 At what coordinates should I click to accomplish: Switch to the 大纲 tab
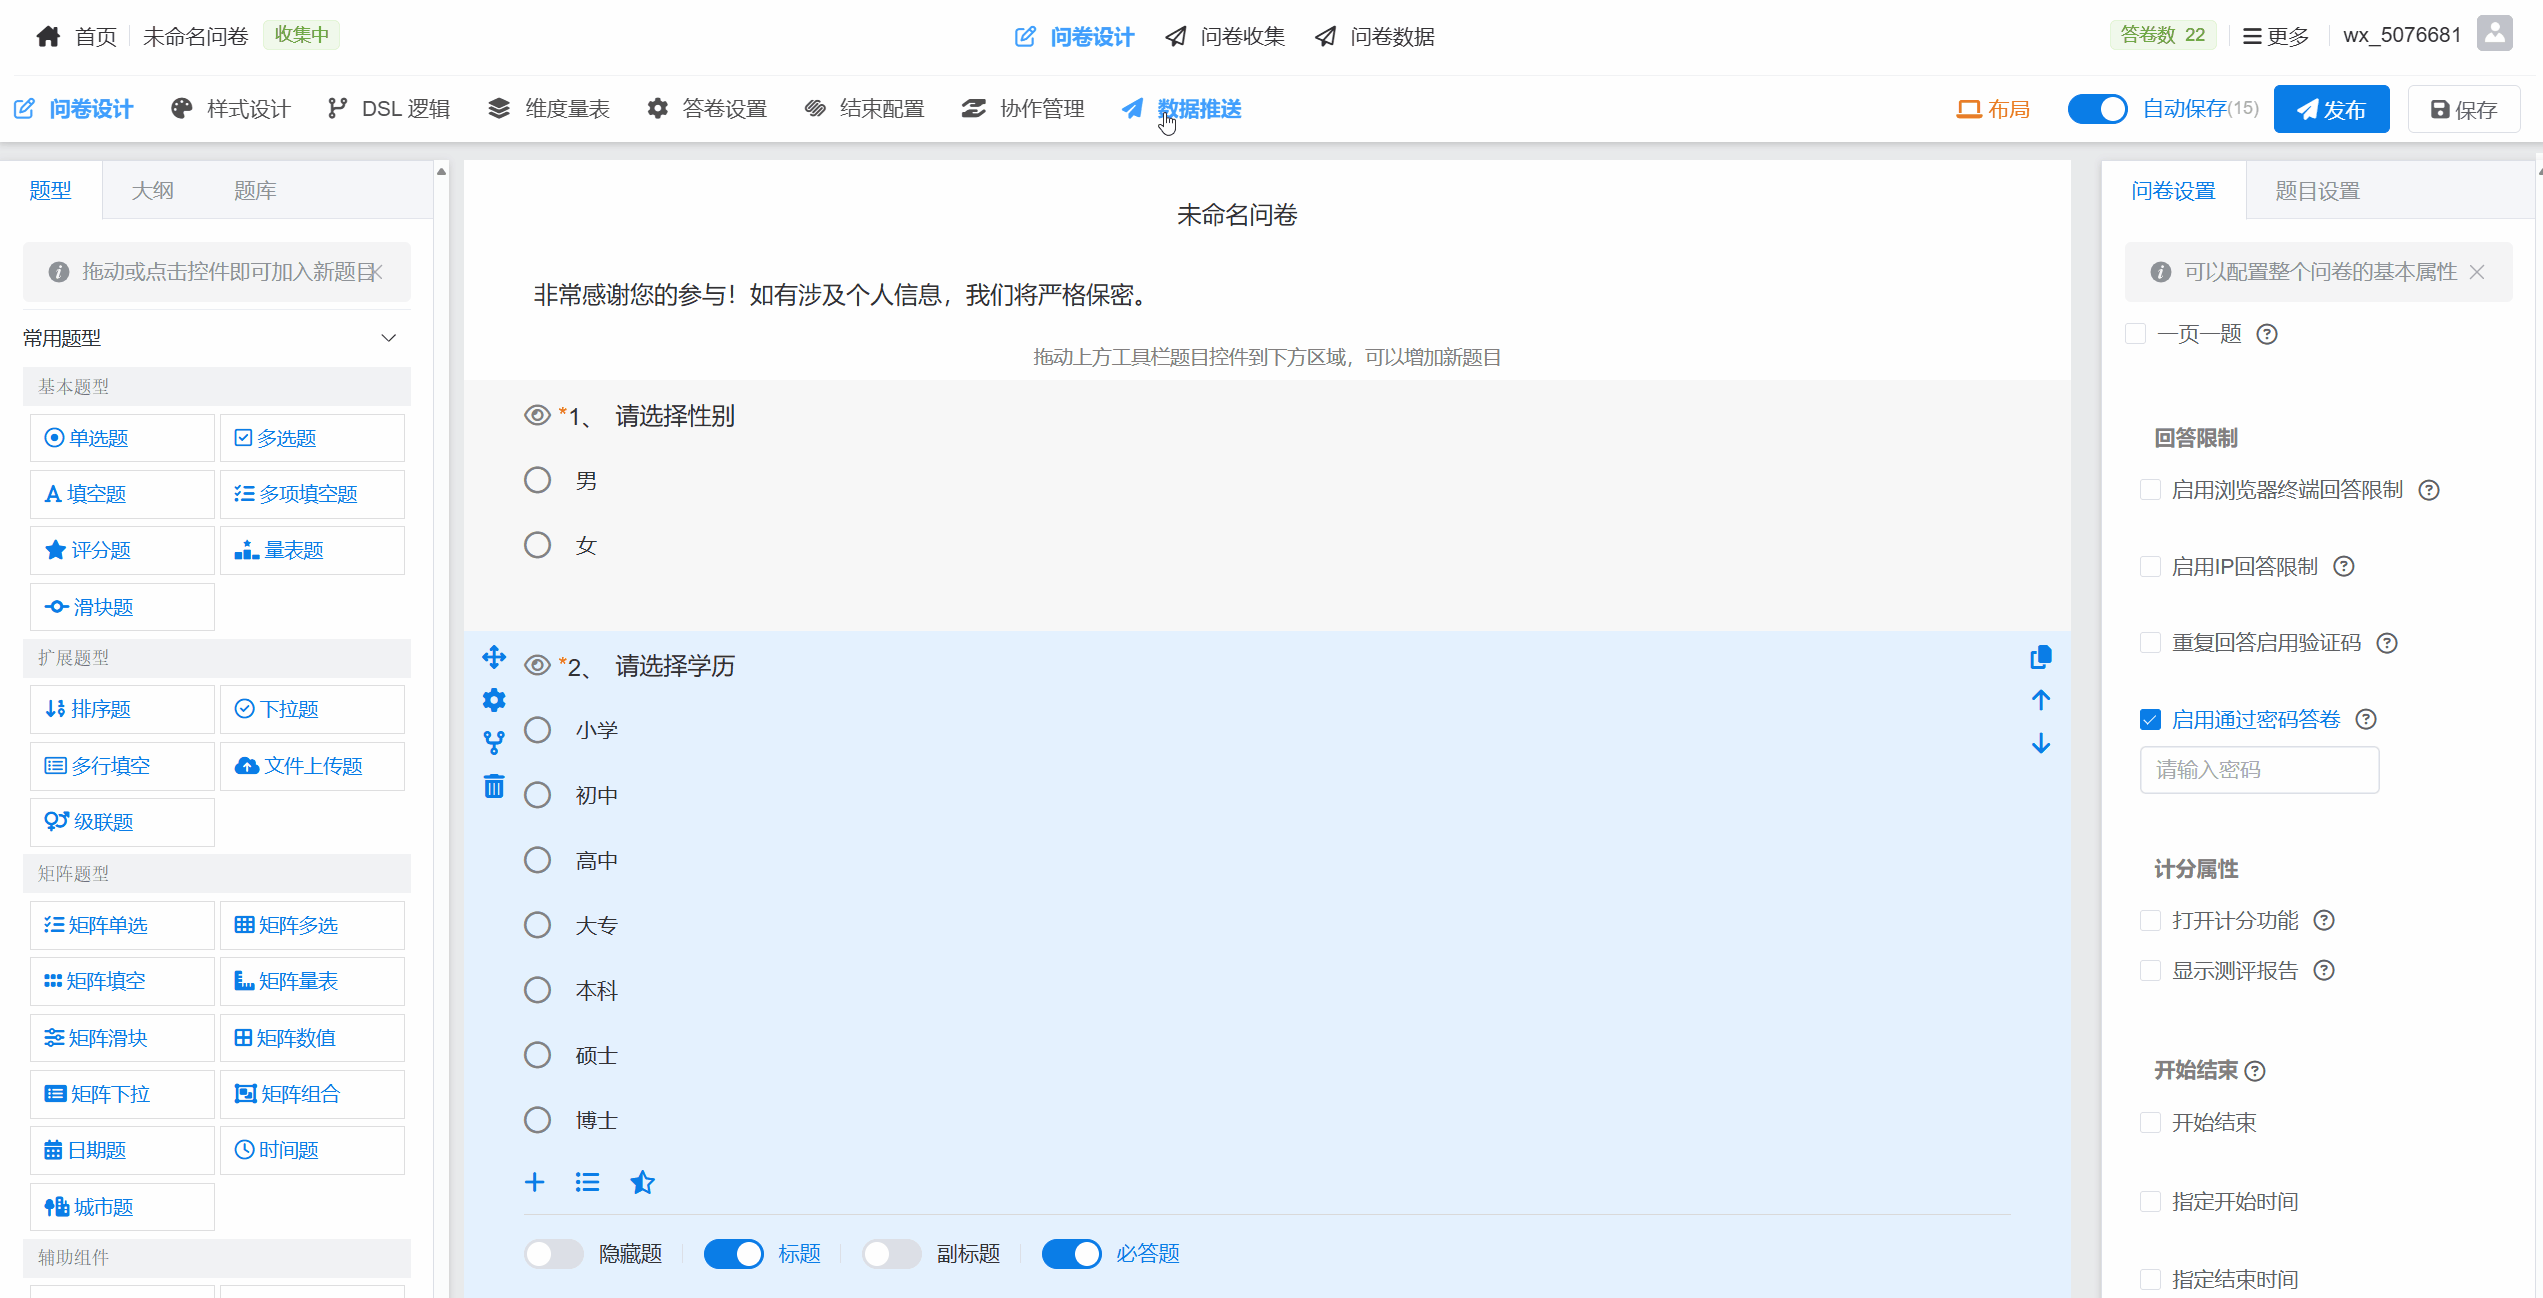(x=153, y=191)
